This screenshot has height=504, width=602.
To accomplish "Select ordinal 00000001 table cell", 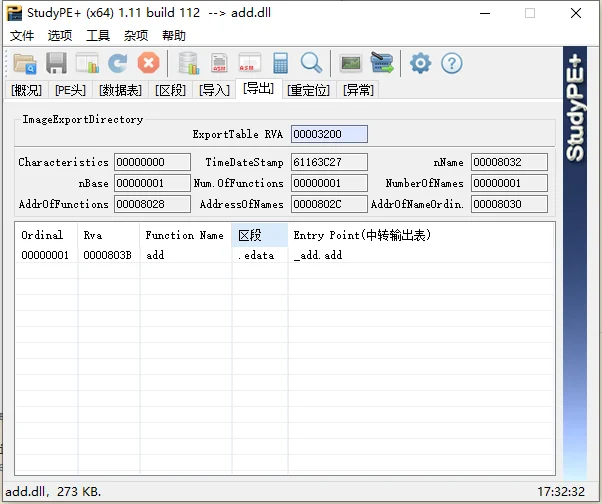I will point(45,255).
